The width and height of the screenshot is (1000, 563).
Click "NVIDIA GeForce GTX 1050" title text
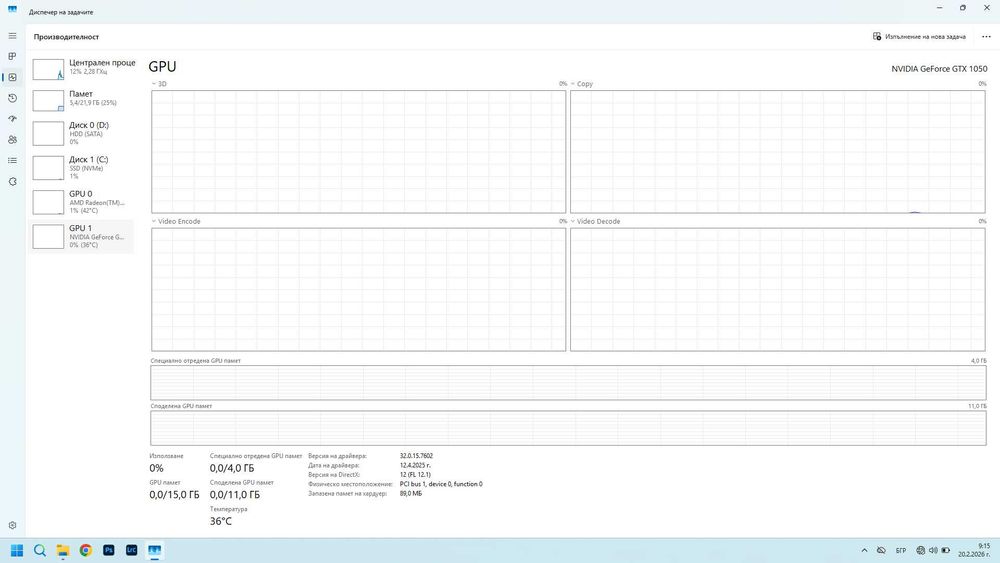click(939, 69)
